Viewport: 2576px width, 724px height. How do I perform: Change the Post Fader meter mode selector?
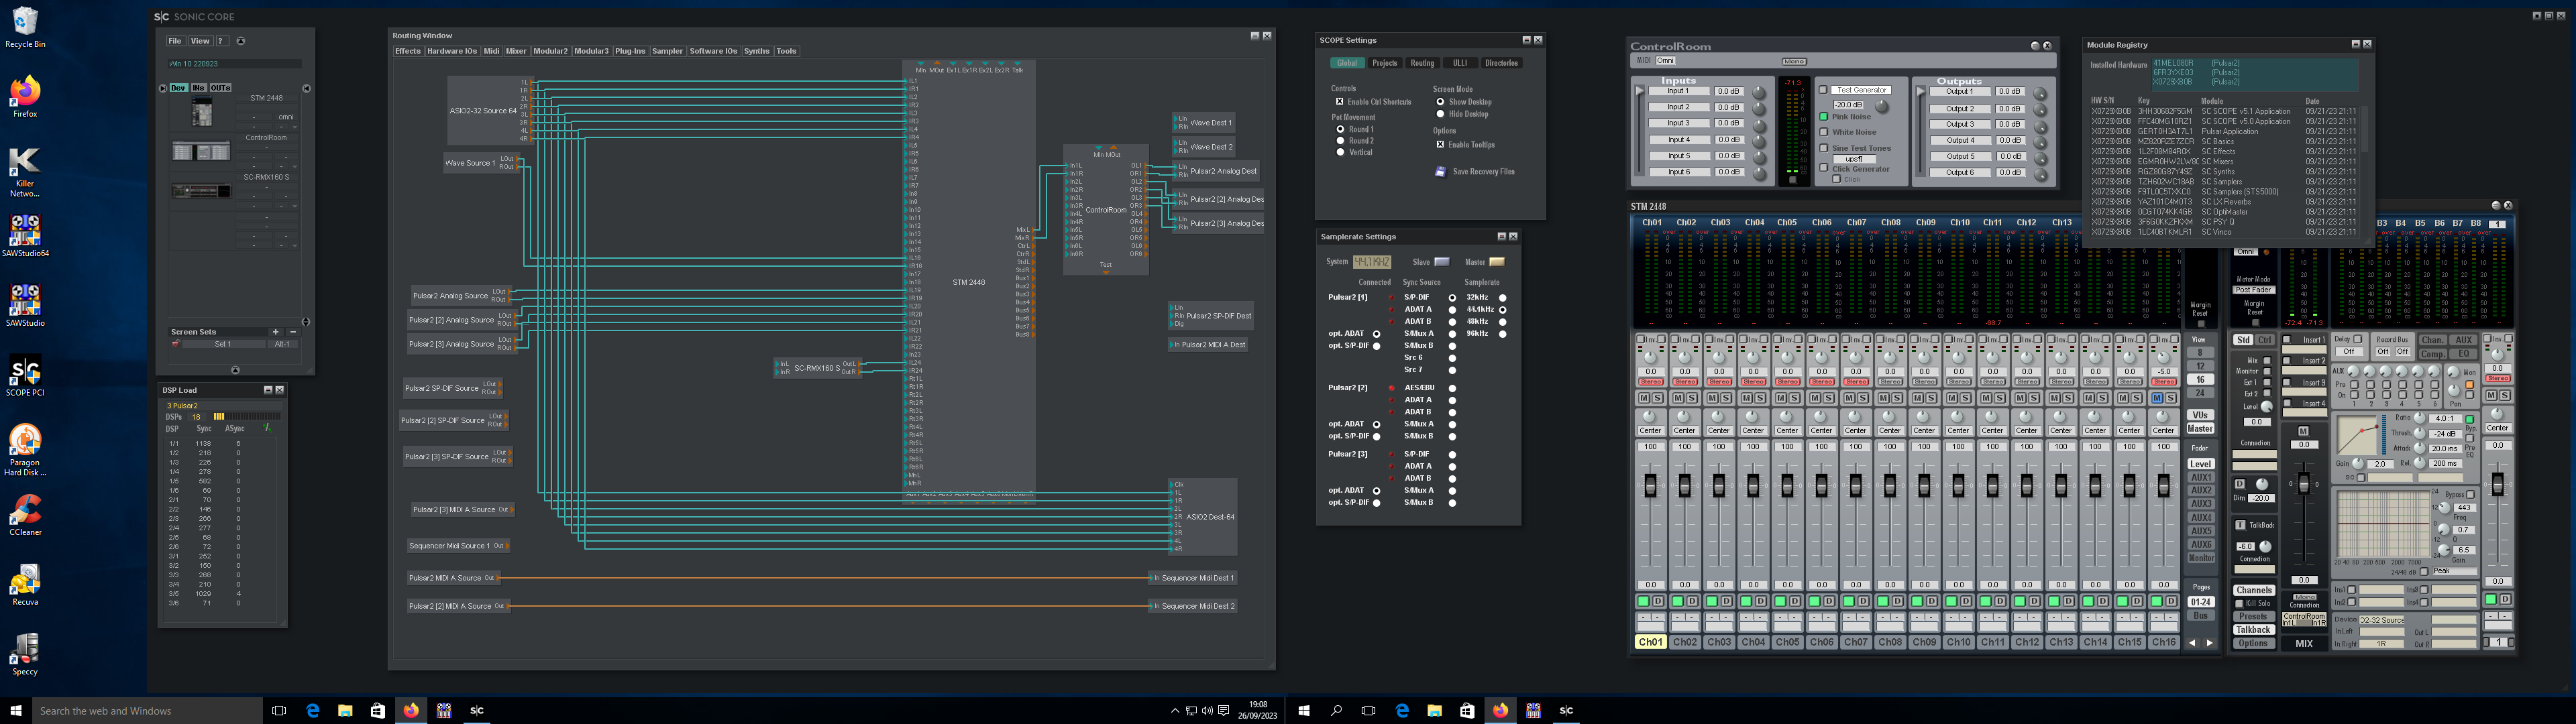tap(2253, 290)
